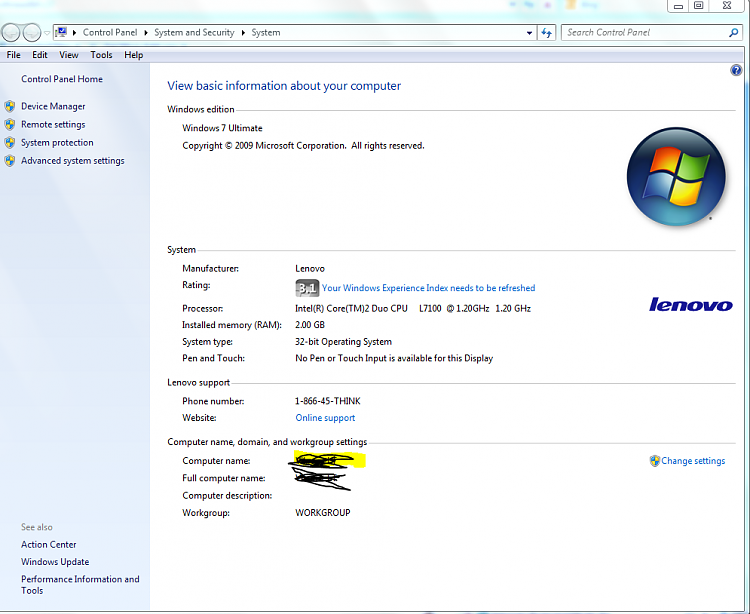Expand the arrow after Control Panel breadcrumb
Image resolution: width=750 pixels, height=614 pixels.
146,33
